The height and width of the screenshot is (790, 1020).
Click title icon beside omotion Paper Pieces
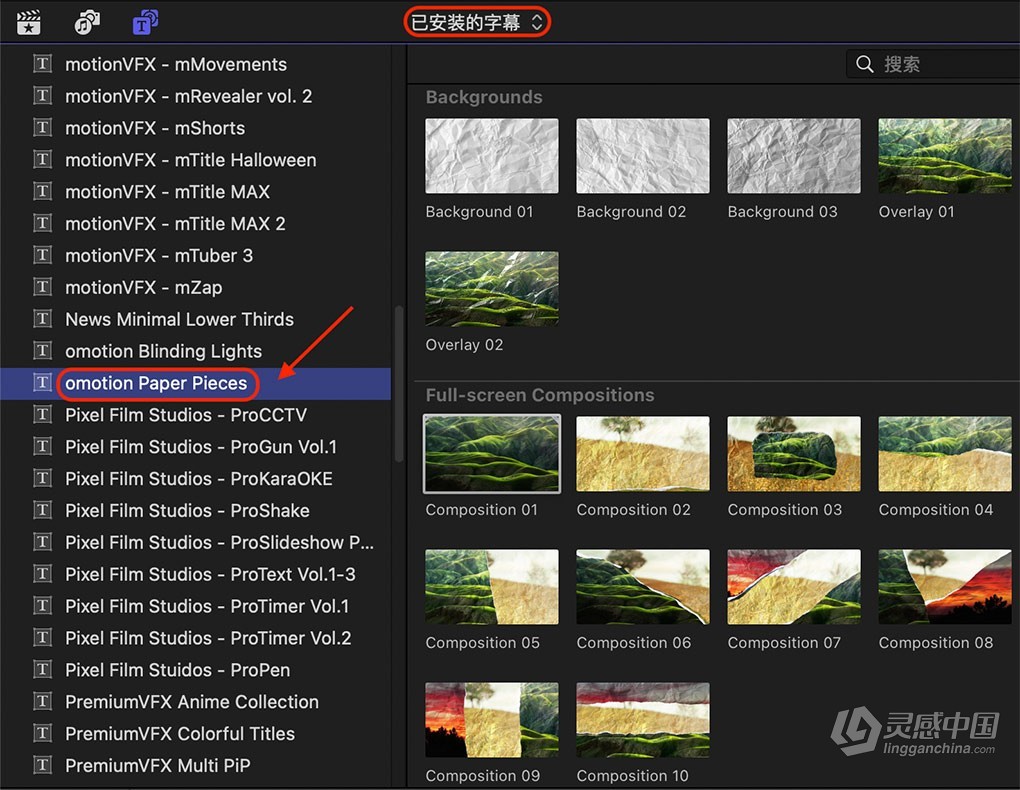point(43,383)
